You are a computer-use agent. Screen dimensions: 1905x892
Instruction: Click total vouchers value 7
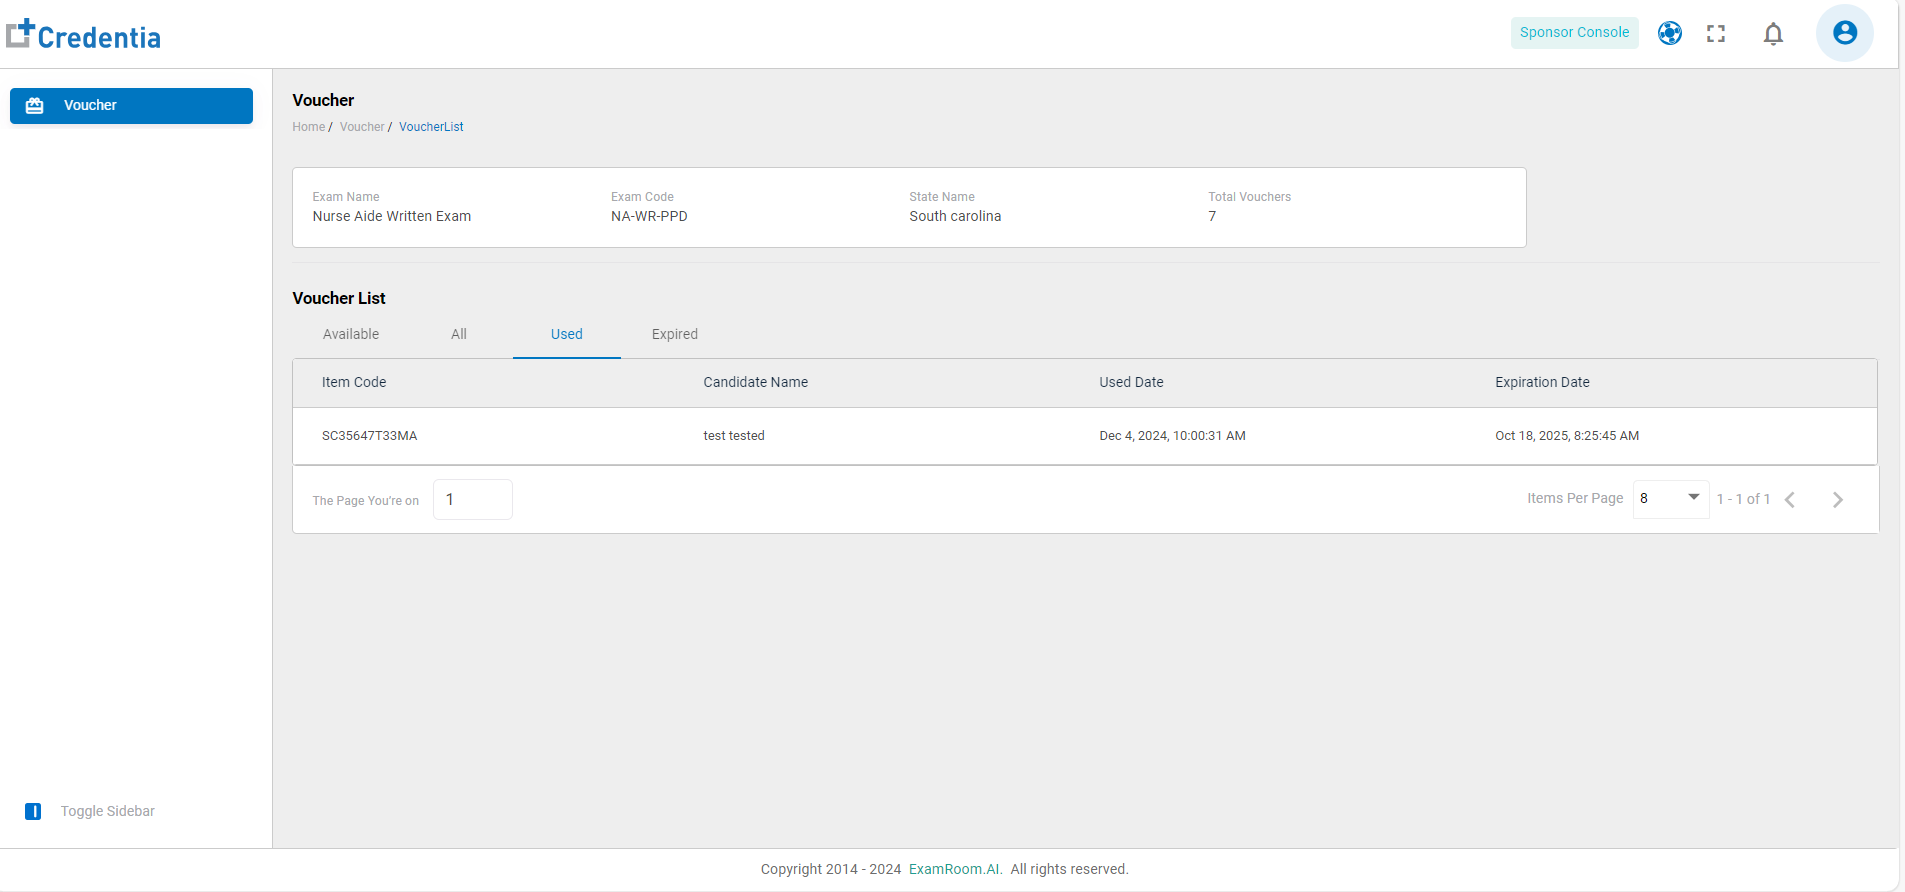pos(1212,216)
